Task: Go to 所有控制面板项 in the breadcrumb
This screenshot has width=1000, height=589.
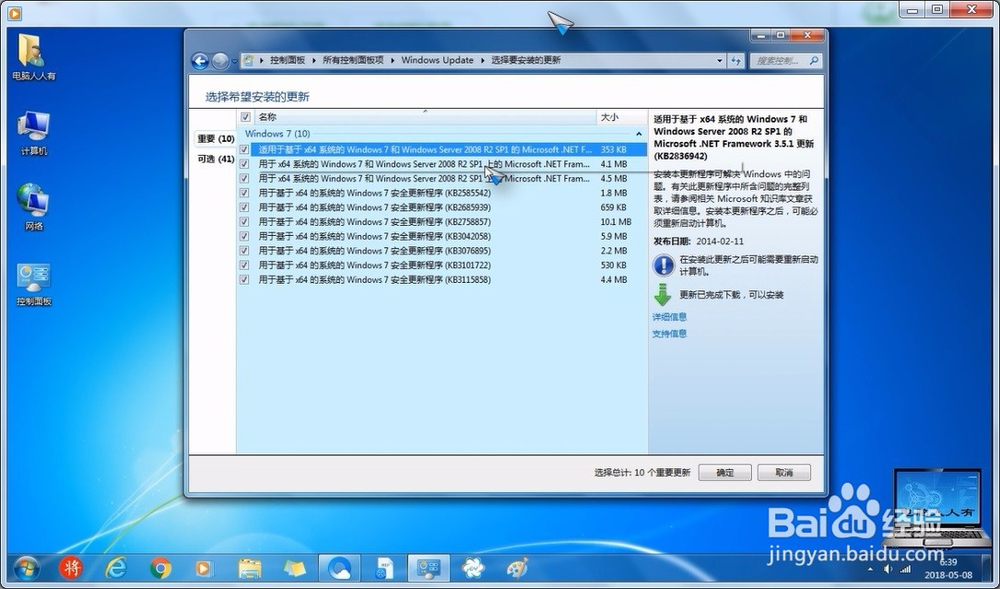Action: (x=353, y=61)
